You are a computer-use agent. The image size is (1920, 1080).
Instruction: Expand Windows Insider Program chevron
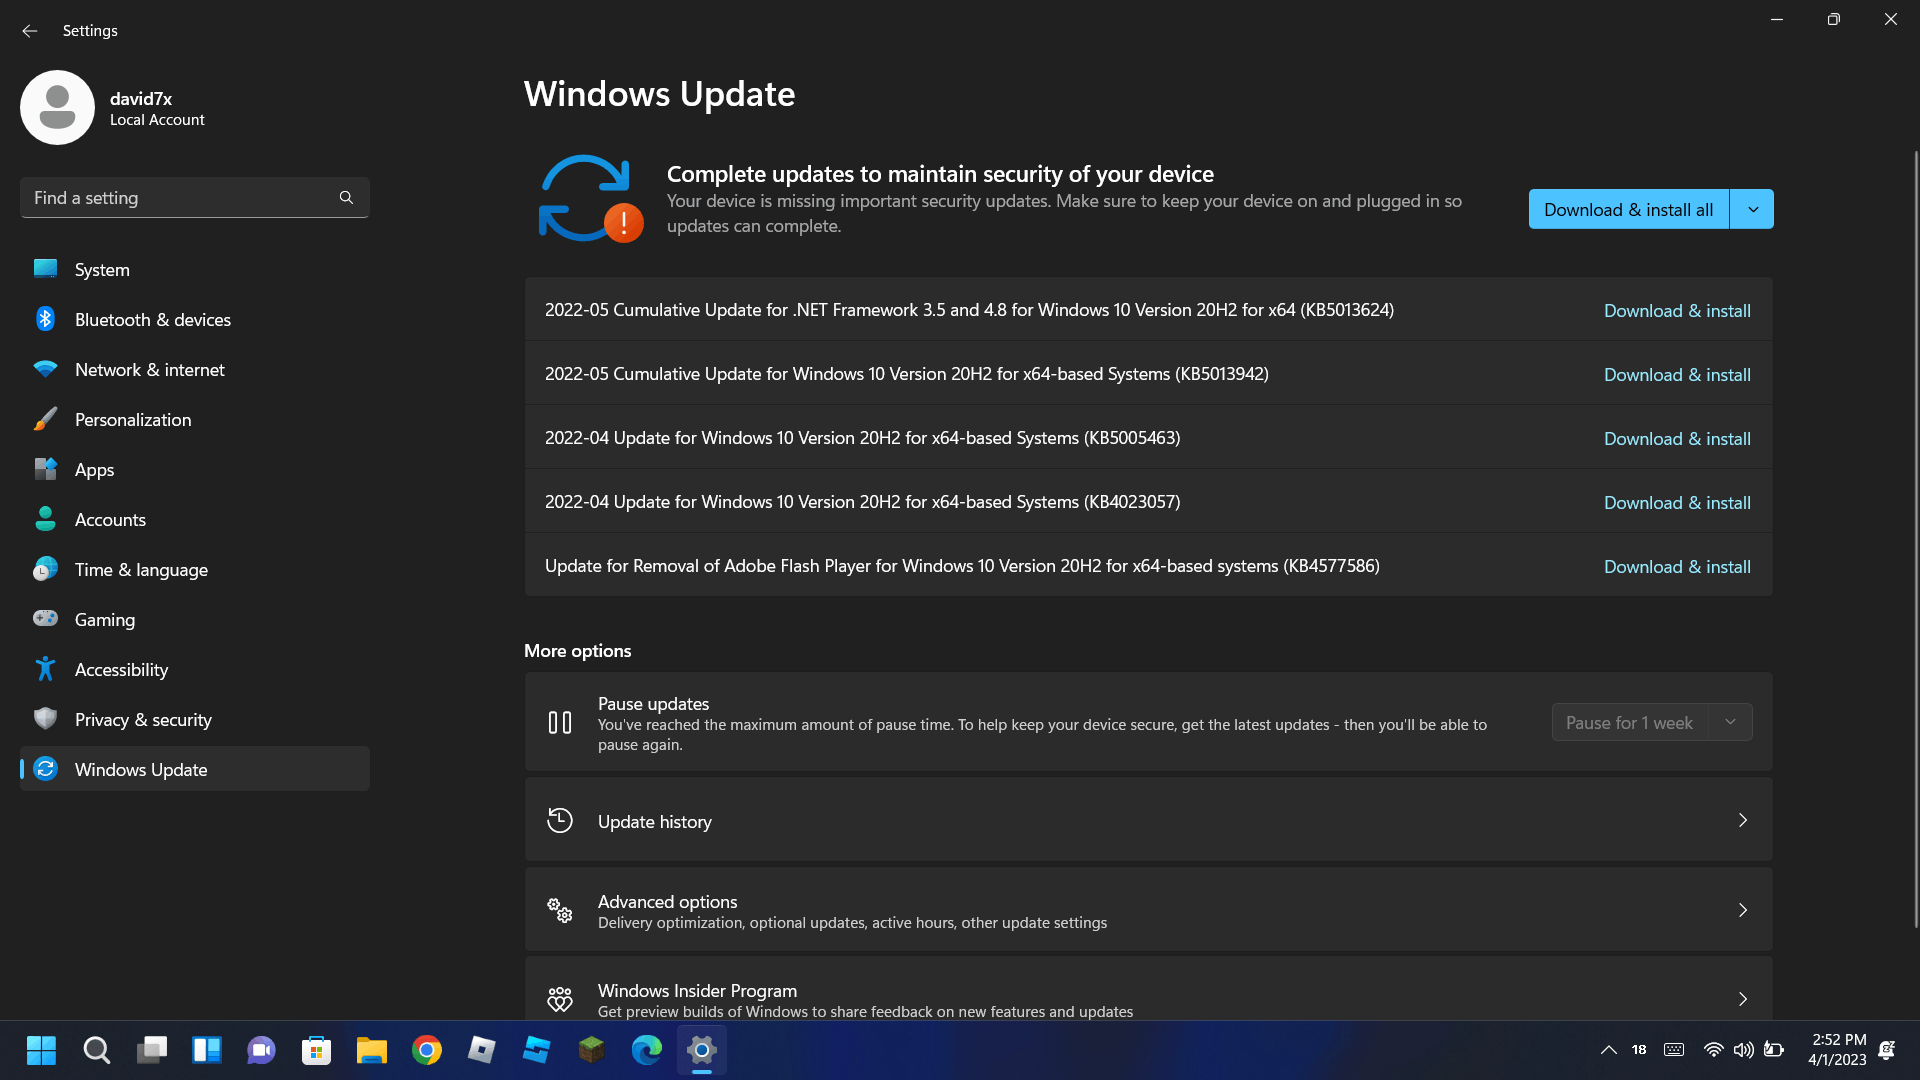[x=1742, y=999]
